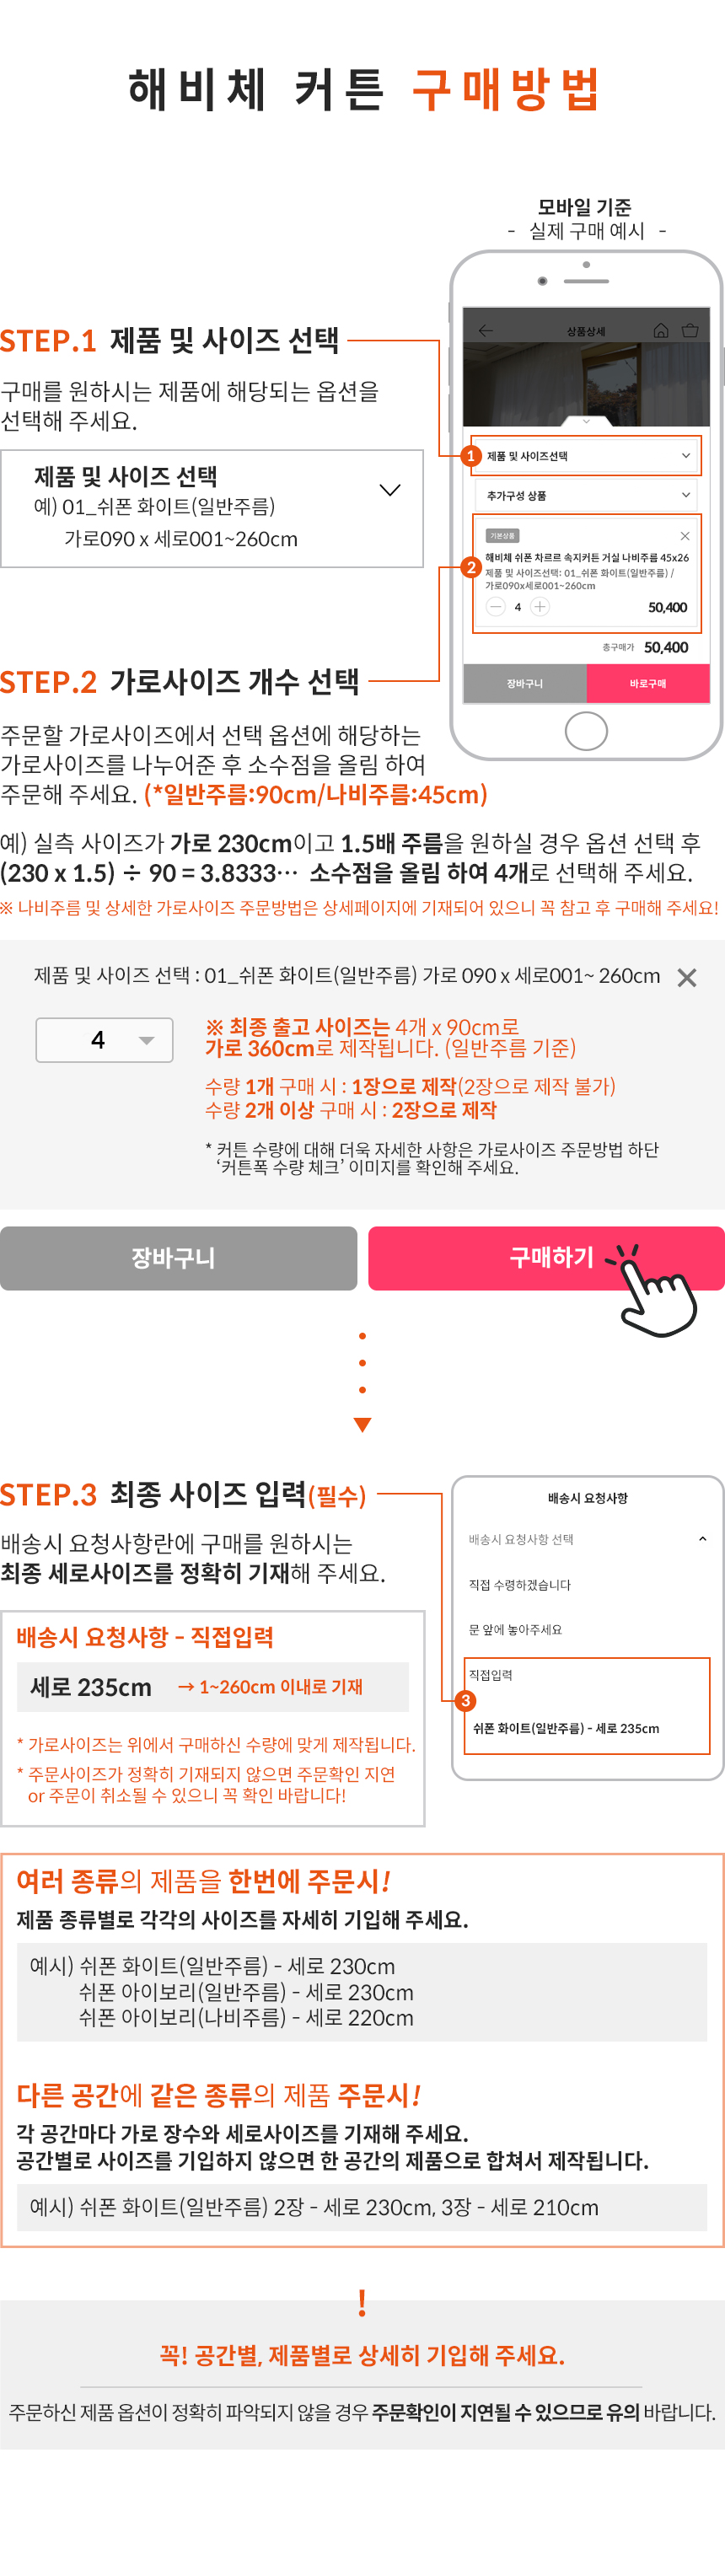Image resolution: width=725 pixels, height=2576 pixels.
Task: Tap the 바로구매 button in phone mockup
Action: coord(648,684)
